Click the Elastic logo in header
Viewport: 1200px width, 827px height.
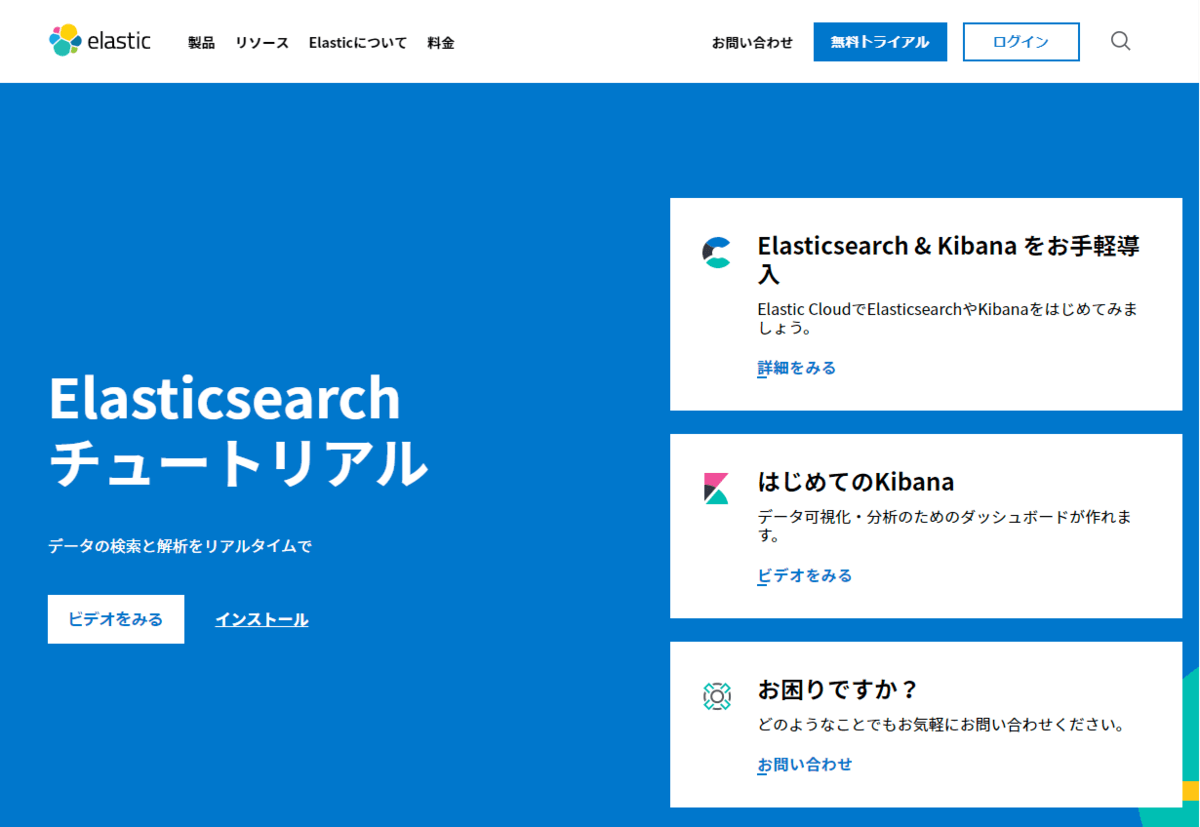(x=100, y=41)
